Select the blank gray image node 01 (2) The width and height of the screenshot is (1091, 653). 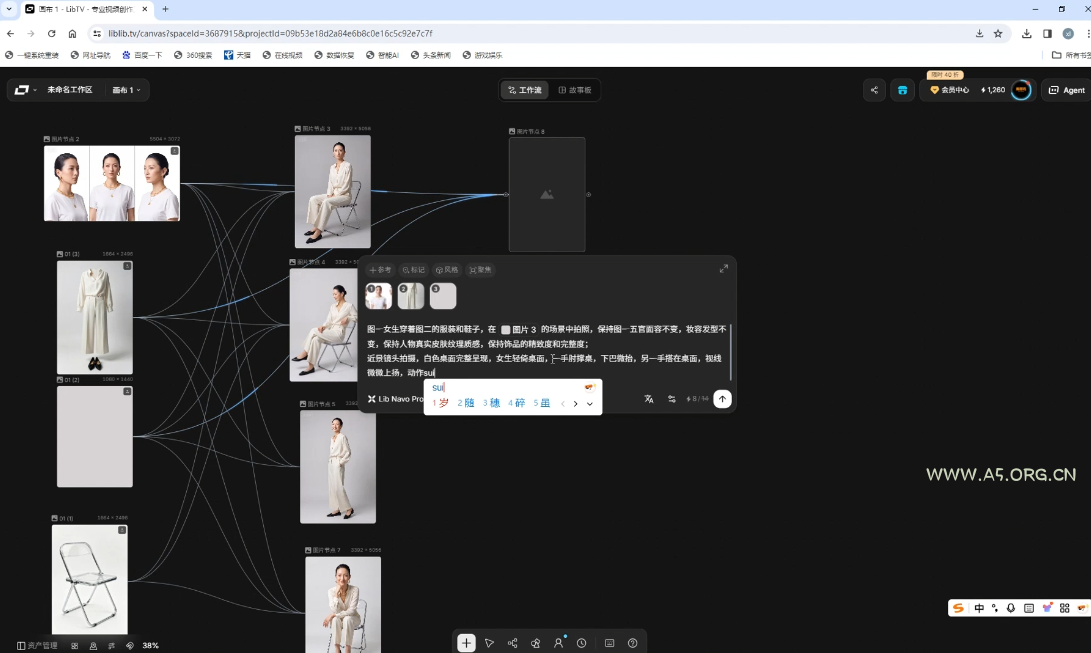(x=95, y=437)
